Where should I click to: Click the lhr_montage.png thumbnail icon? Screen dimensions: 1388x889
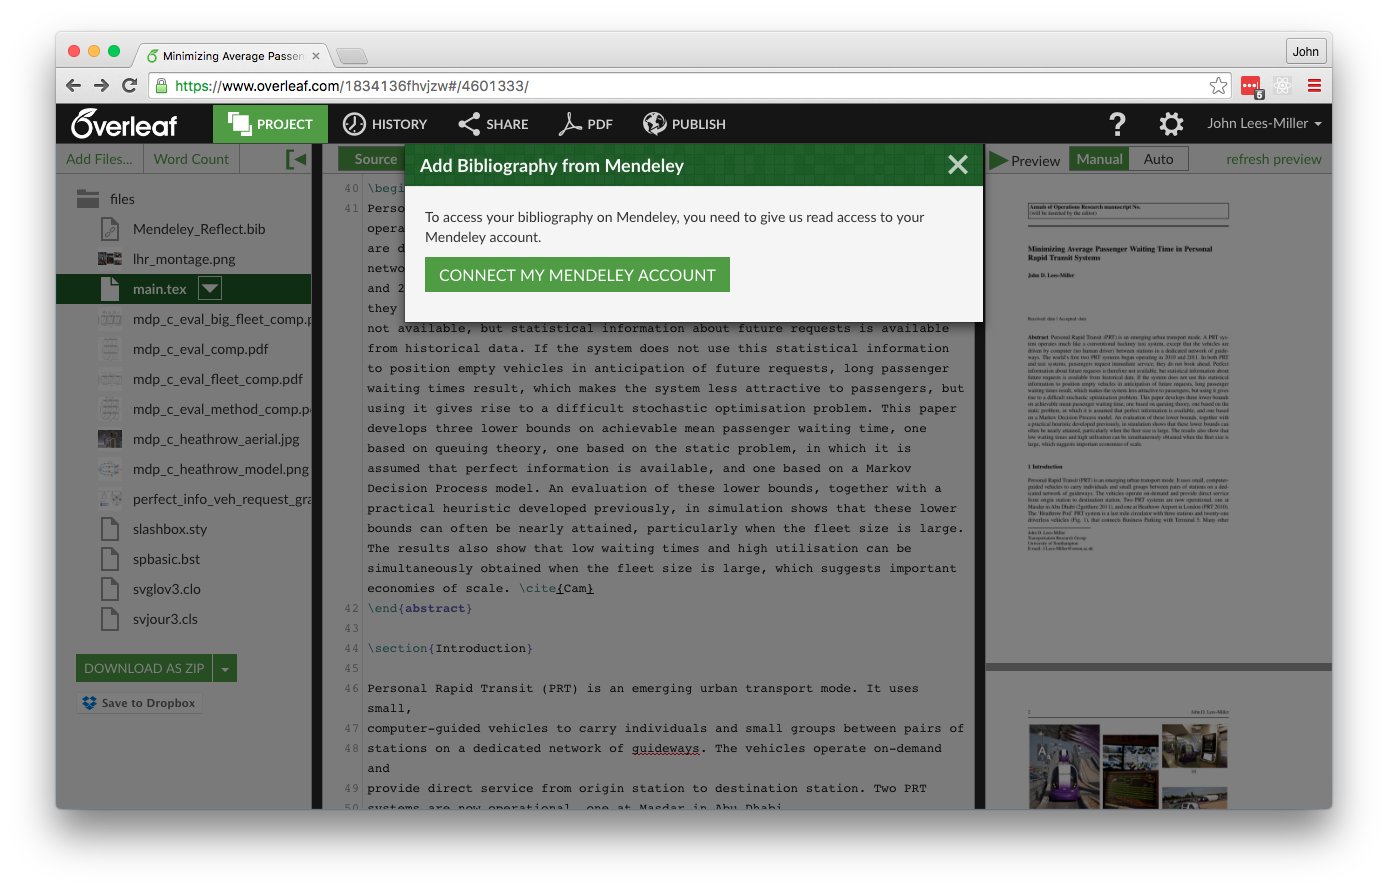pyautogui.click(x=110, y=259)
